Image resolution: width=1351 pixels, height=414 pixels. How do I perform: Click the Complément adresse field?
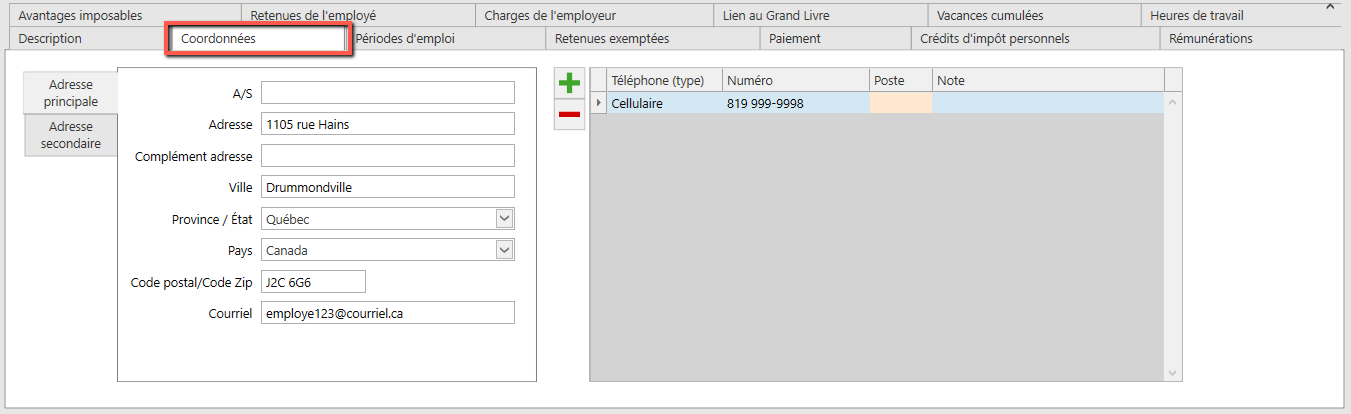click(388, 156)
